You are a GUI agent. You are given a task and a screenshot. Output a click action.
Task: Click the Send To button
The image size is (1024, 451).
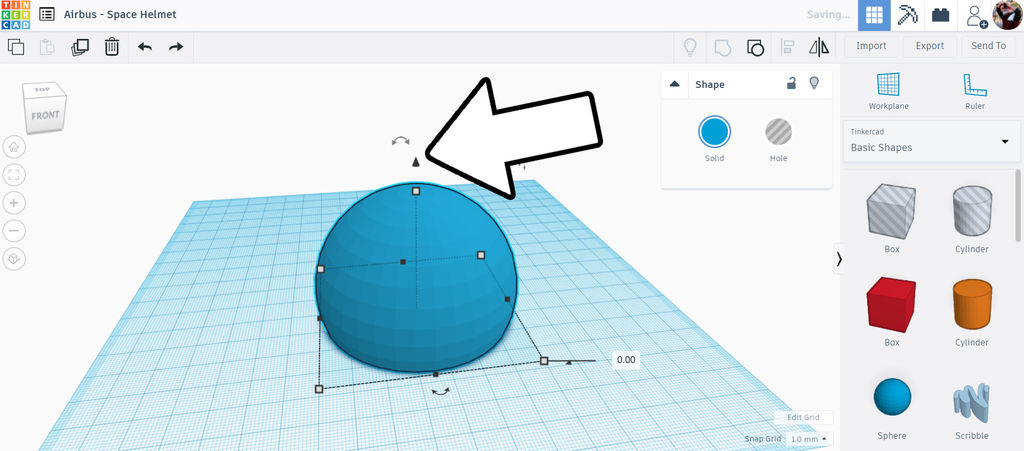[988, 46]
